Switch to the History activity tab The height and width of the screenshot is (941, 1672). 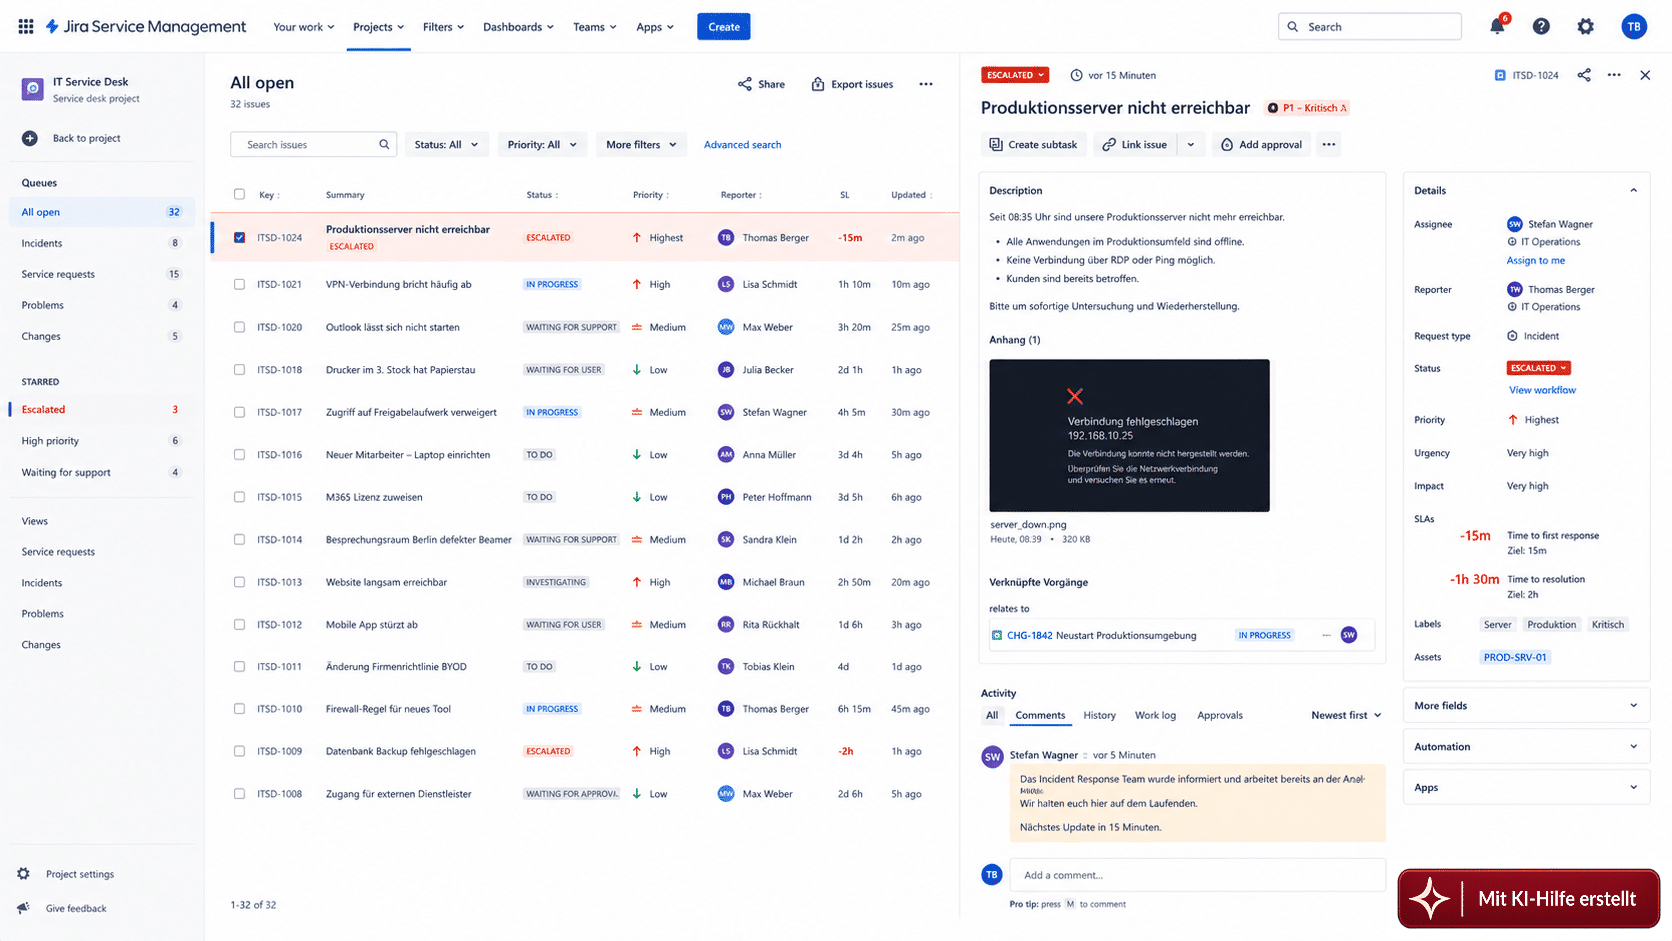point(1099,715)
